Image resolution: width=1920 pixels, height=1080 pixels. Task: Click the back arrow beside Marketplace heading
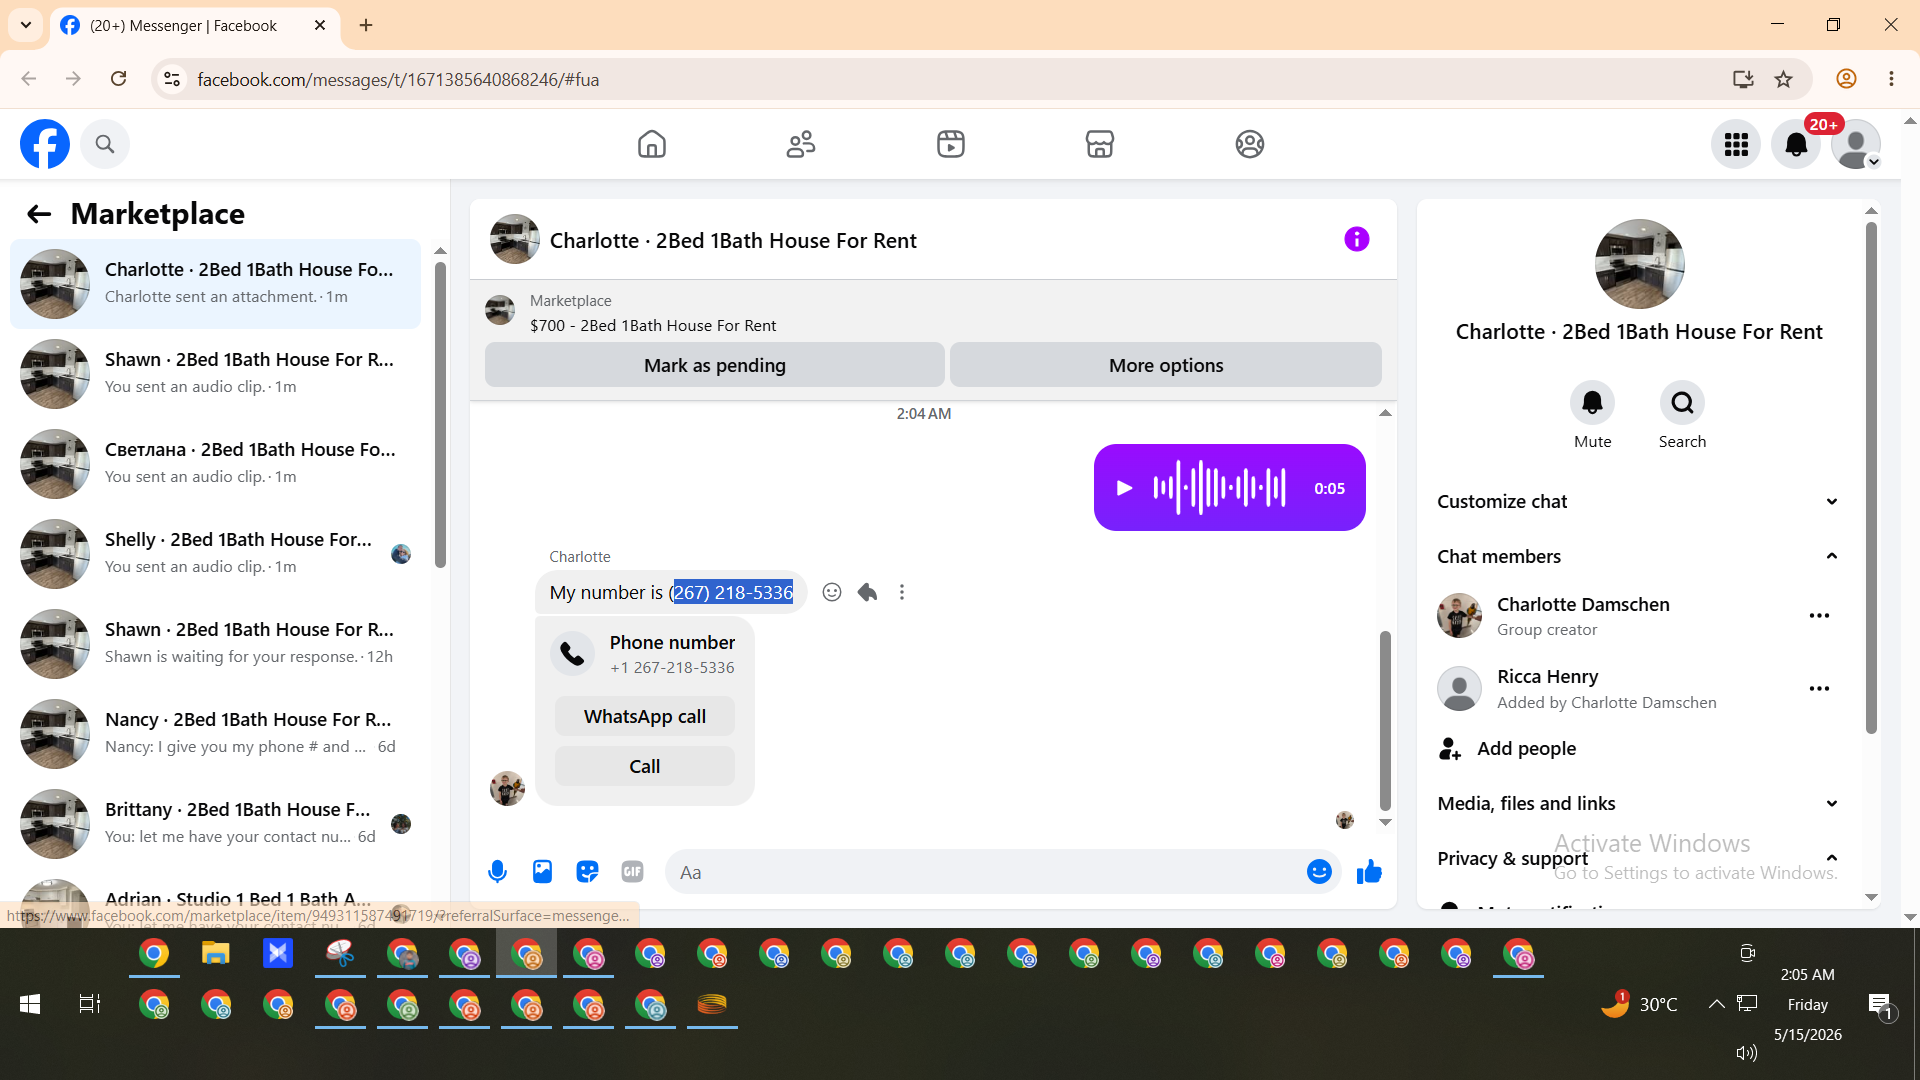pos(39,214)
